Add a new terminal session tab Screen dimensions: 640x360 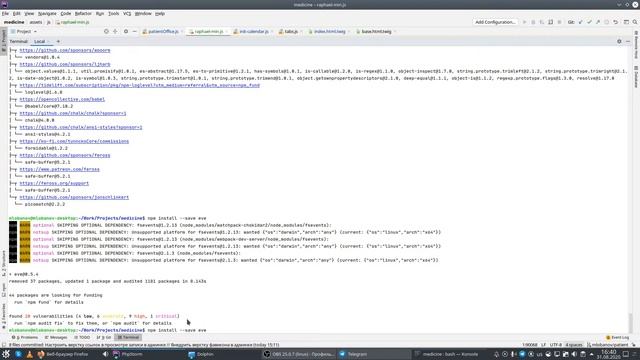pos(58,41)
